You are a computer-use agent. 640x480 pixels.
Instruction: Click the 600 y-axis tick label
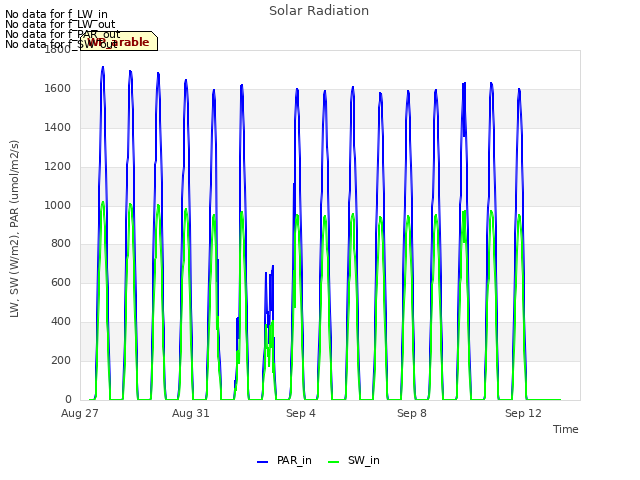pos(61,282)
